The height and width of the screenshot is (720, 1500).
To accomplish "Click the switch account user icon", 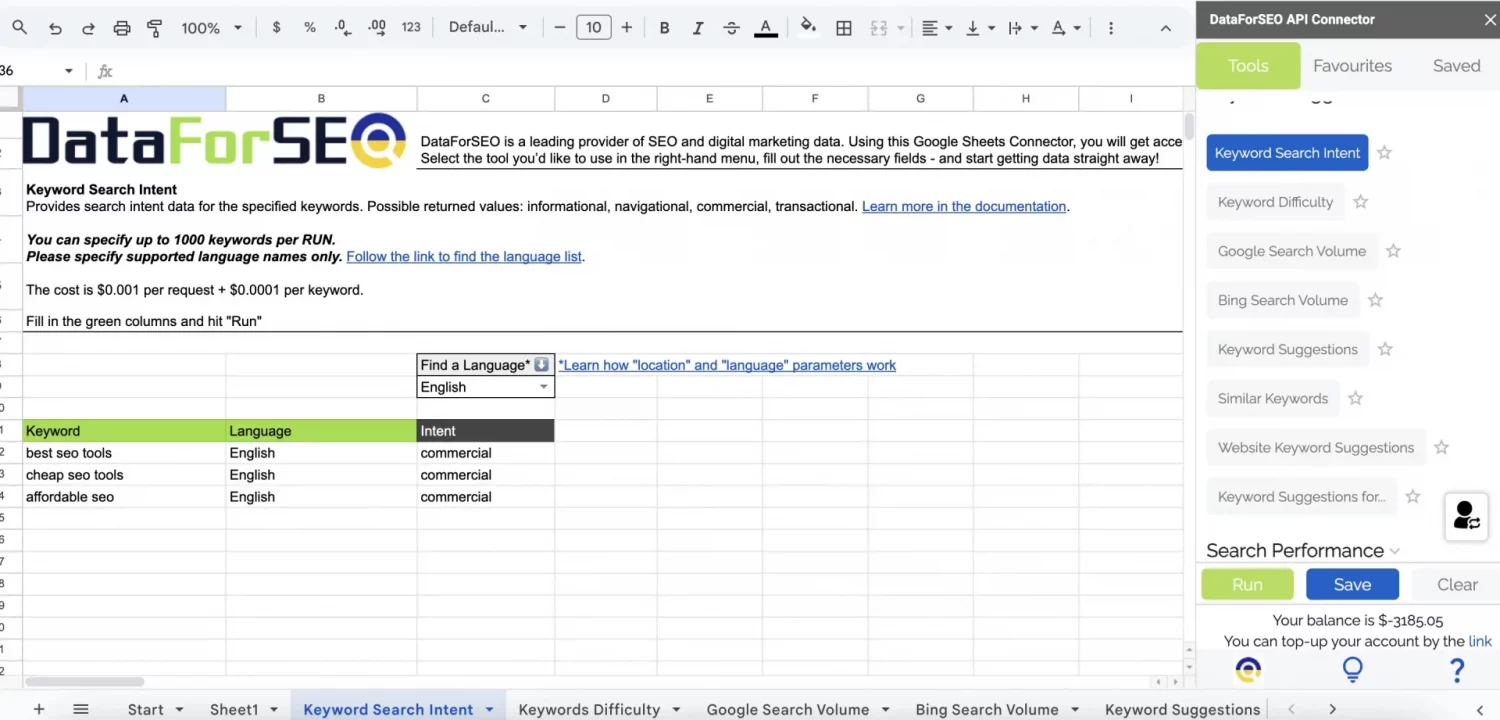I will pyautogui.click(x=1466, y=516).
